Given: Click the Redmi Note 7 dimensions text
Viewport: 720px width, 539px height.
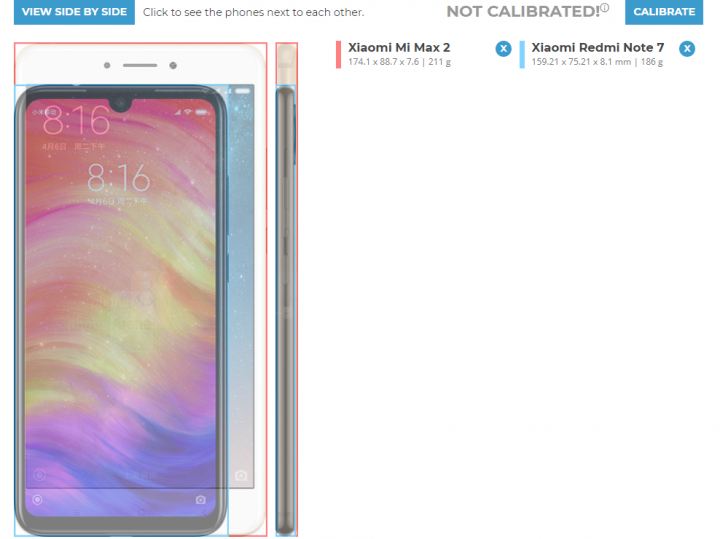Looking at the screenshot, I should coord(597,62).
